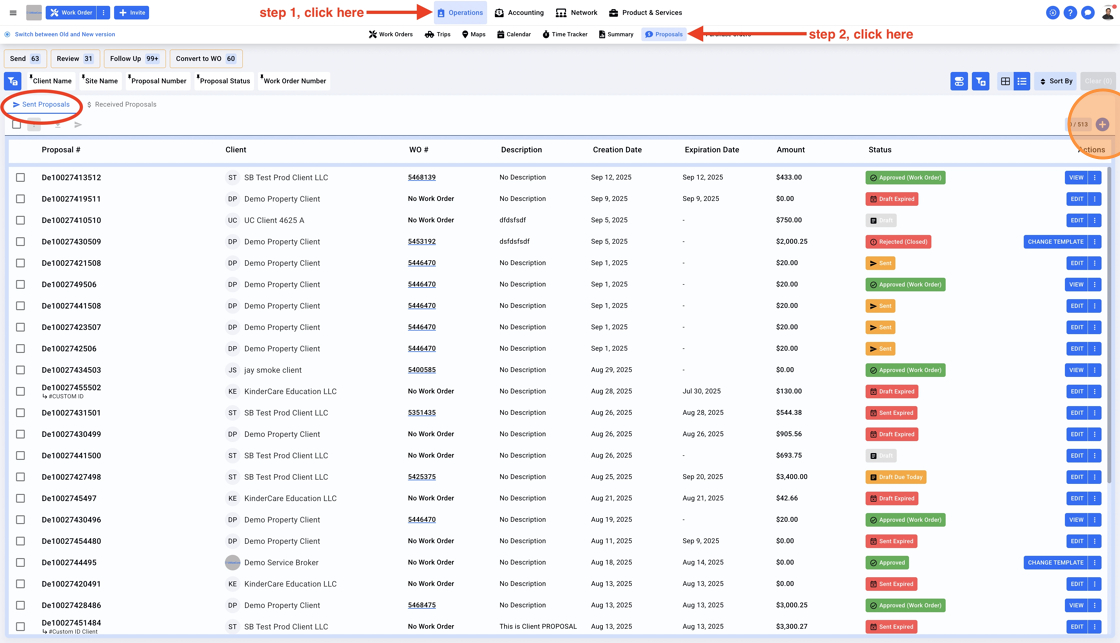Screen dimensions: 1120x643
Task: Open the Client Name filter
Action: (51, 81)
